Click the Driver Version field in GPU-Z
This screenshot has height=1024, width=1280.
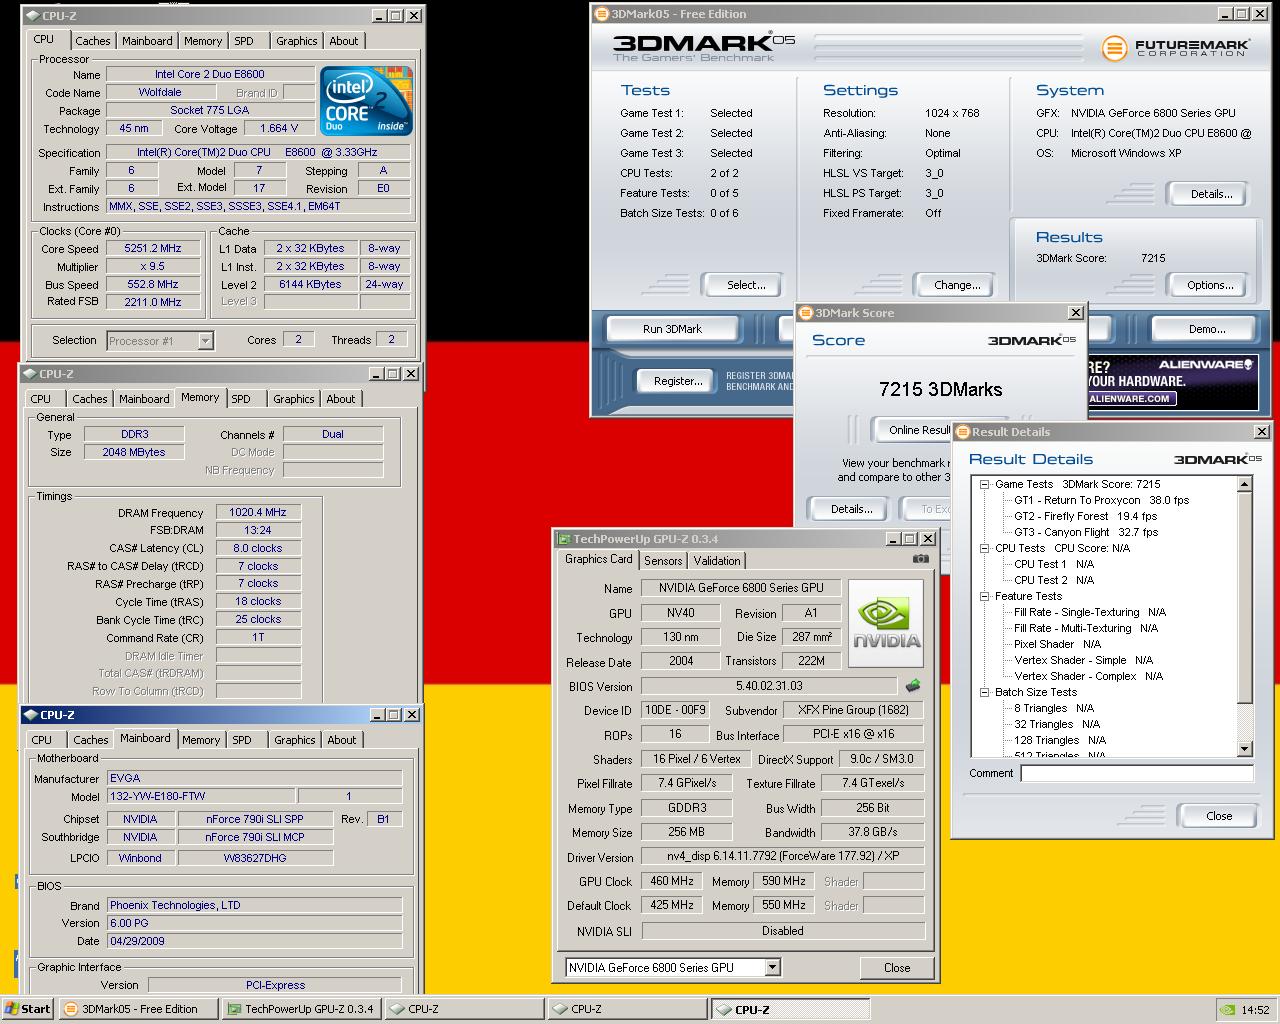782,857
